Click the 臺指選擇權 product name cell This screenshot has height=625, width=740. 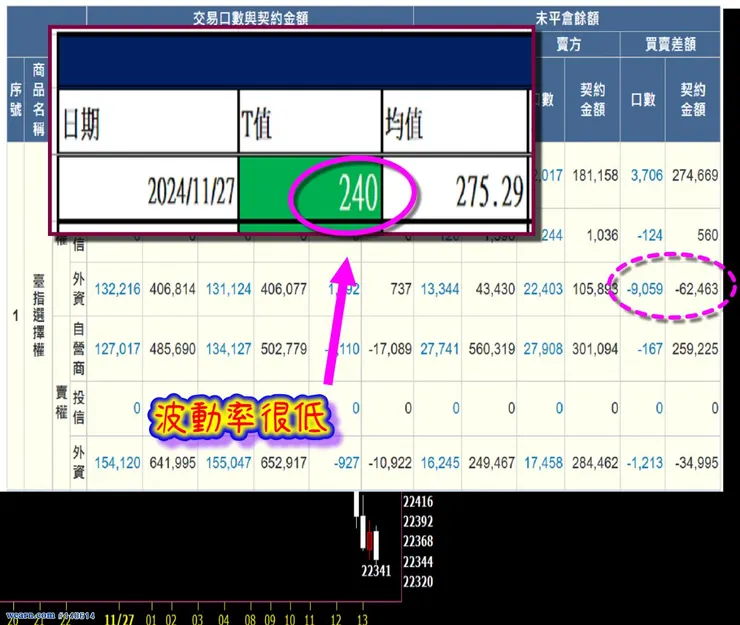38,315
